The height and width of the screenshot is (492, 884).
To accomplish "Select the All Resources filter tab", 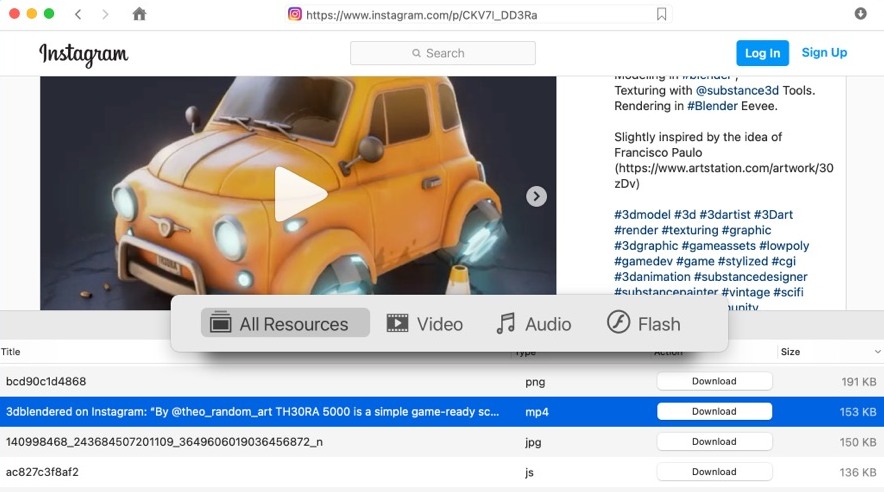I will click(285, 323).
